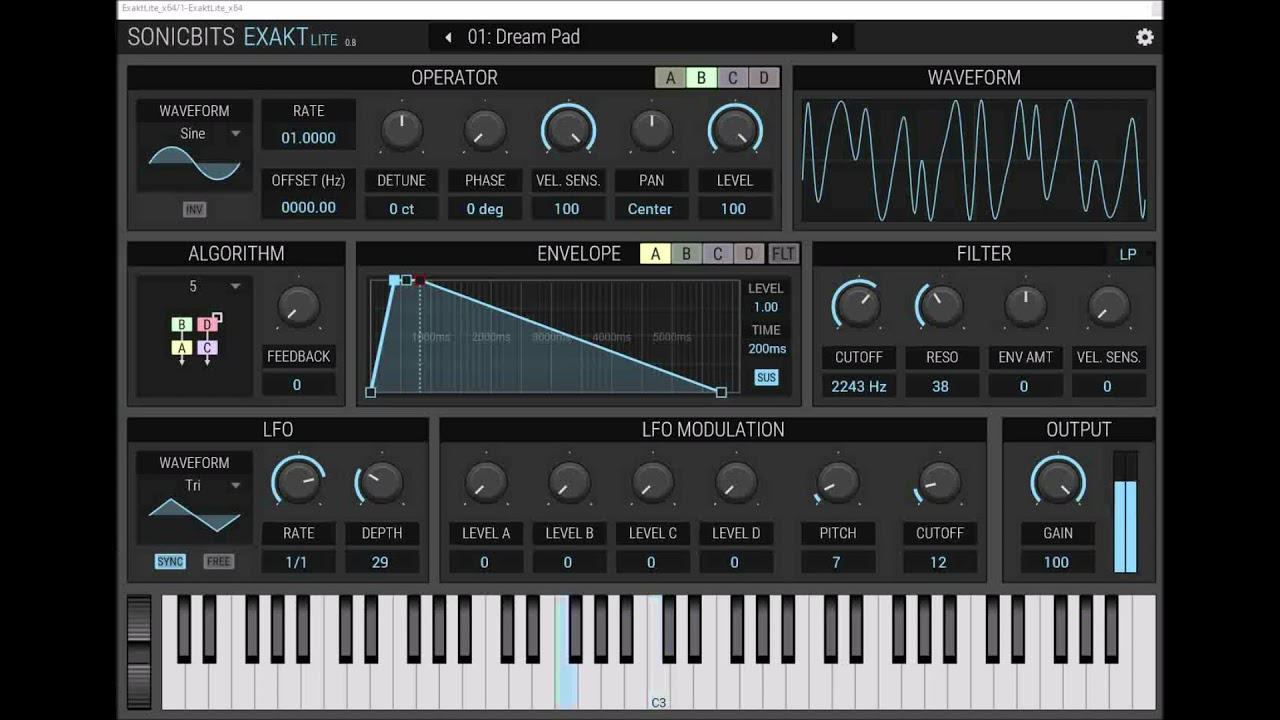Enable LFO FREE mode
This screenshot has height=720, width=1280.
(x=218, y=562)
